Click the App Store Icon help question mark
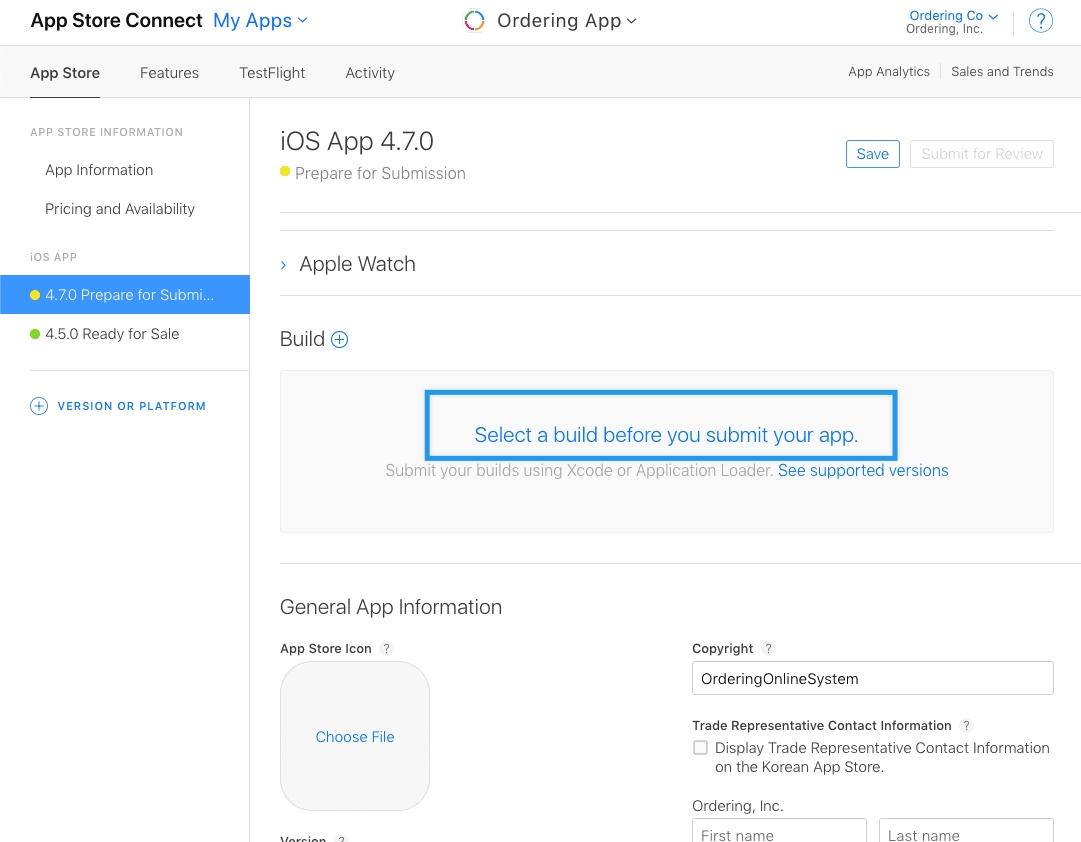The width and height of the screenshot is (1081, 842). (387, 648)
